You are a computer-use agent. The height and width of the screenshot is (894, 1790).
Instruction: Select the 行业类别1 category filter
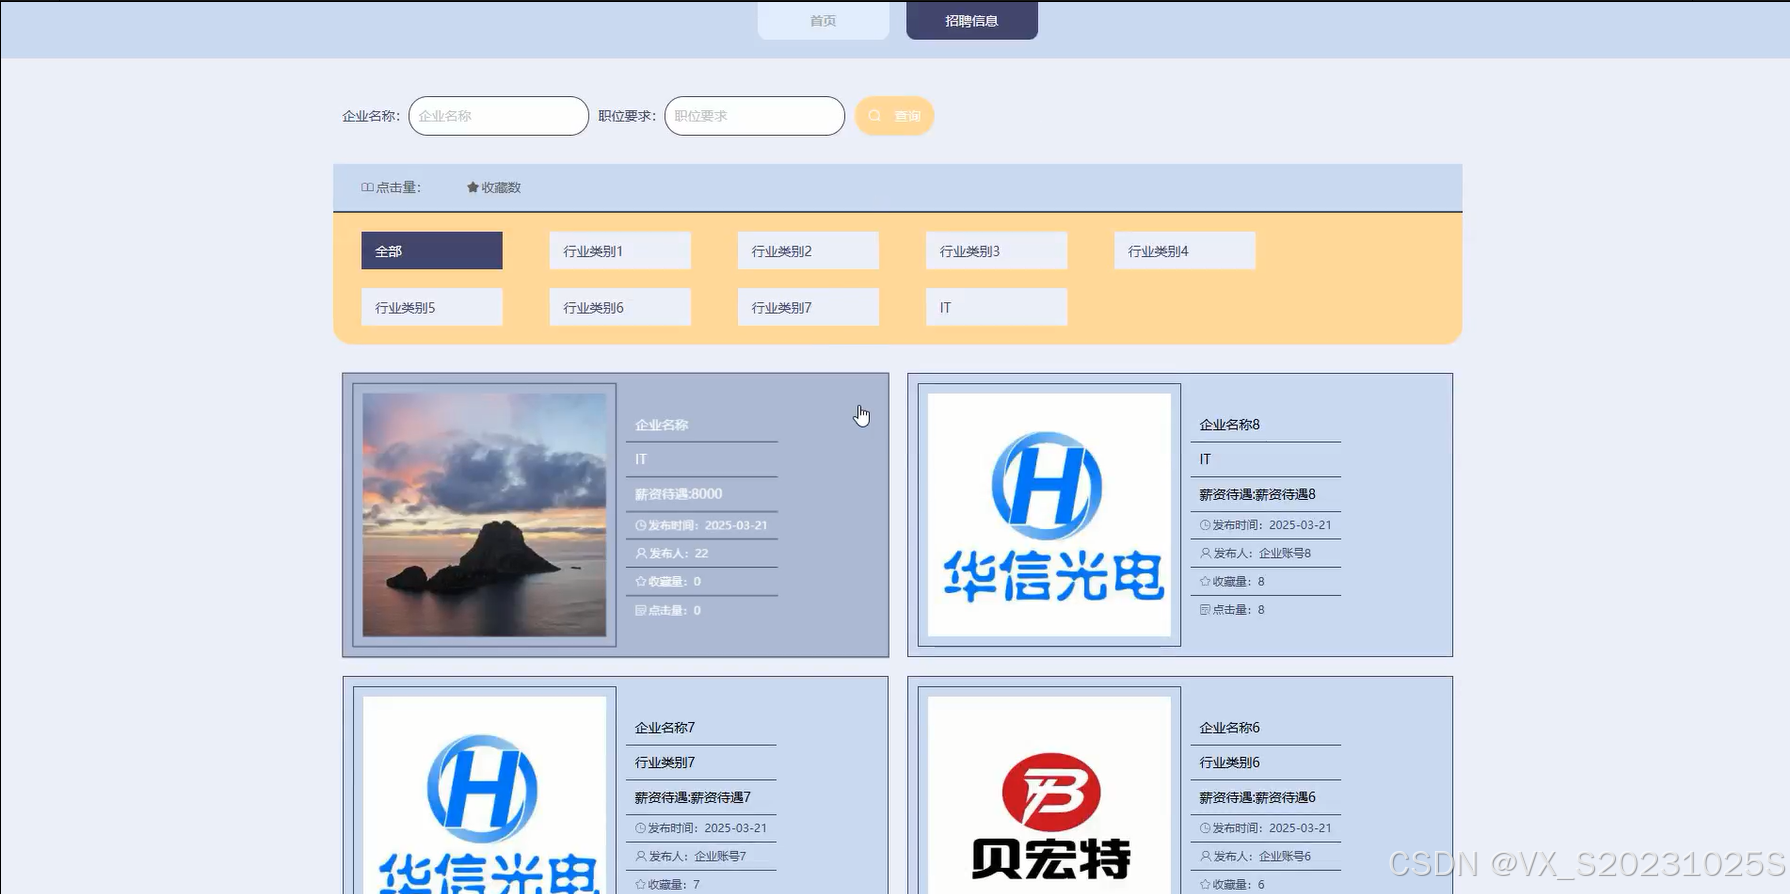click(620, 251)
